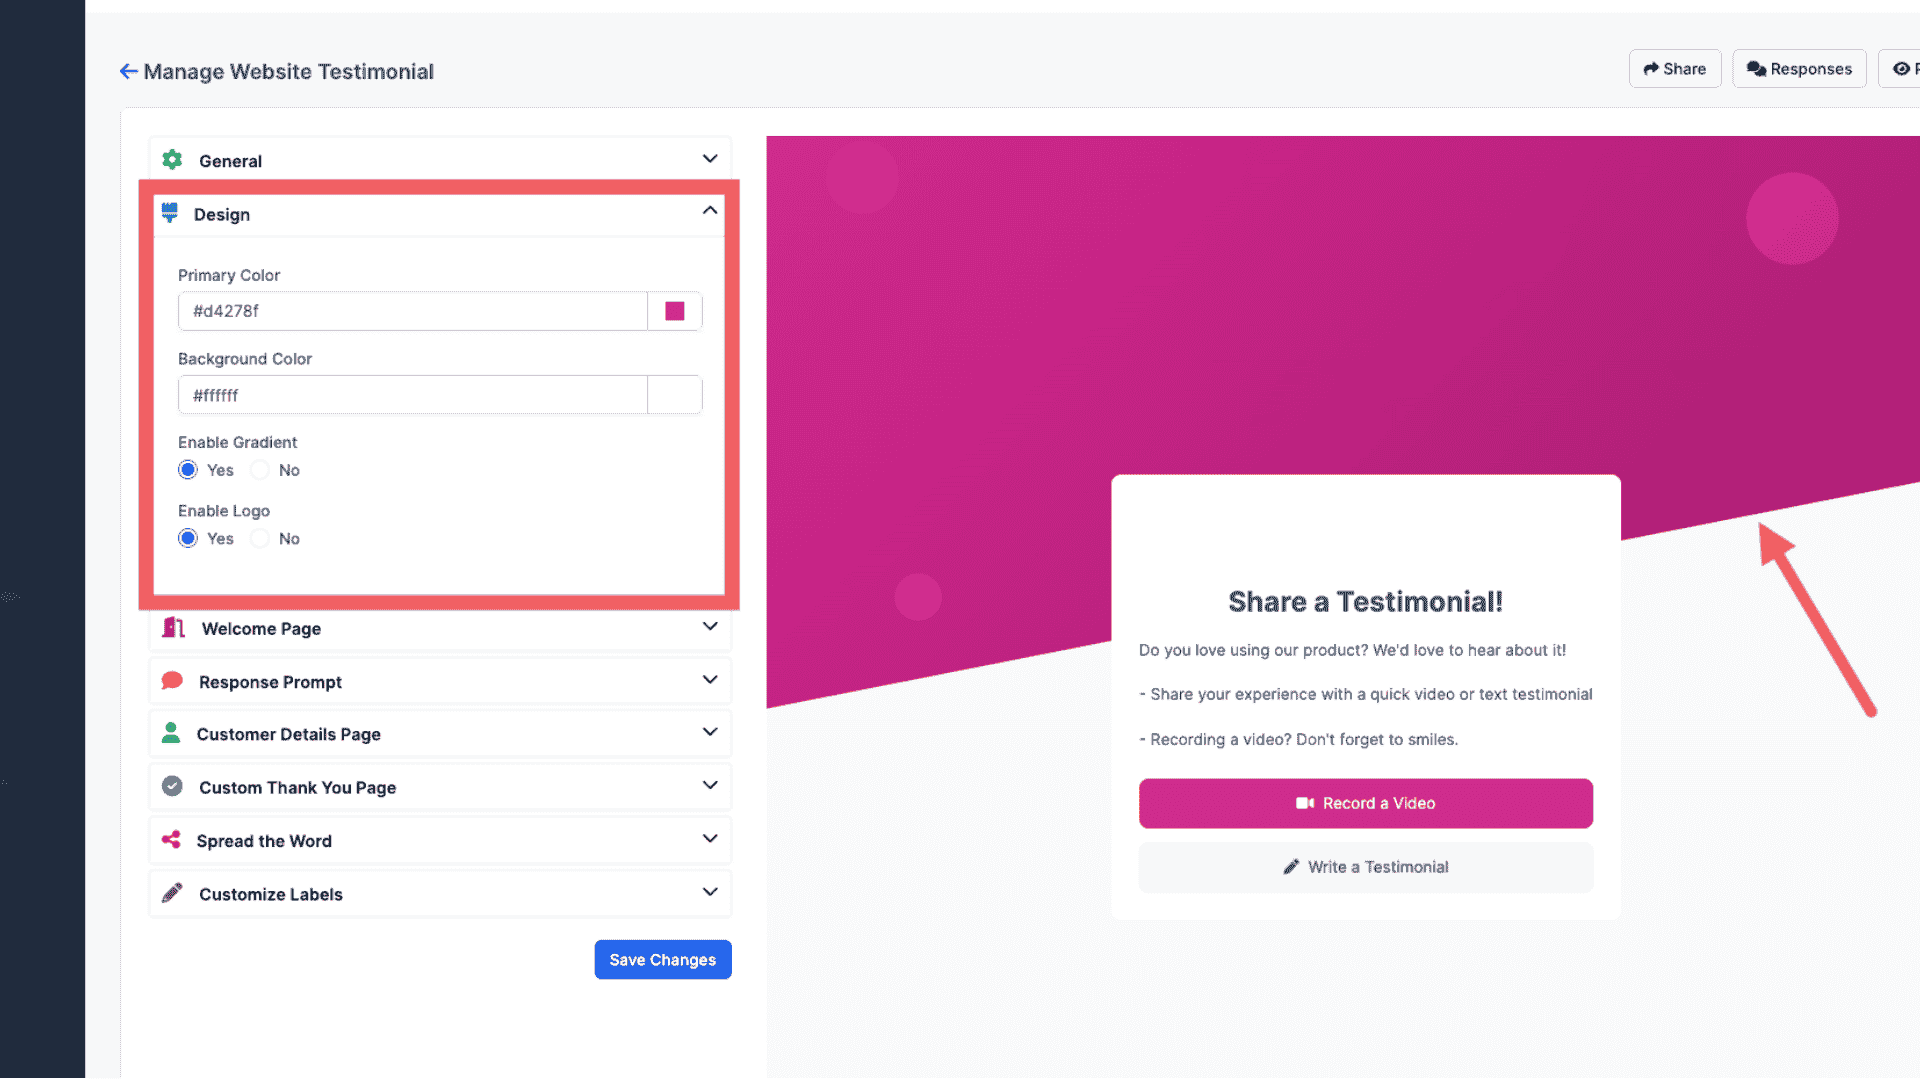This screenshot has height=1080, width=1920.
Task: Click the Response Prompt speech bubble icon
Action: tap(172, 681)
